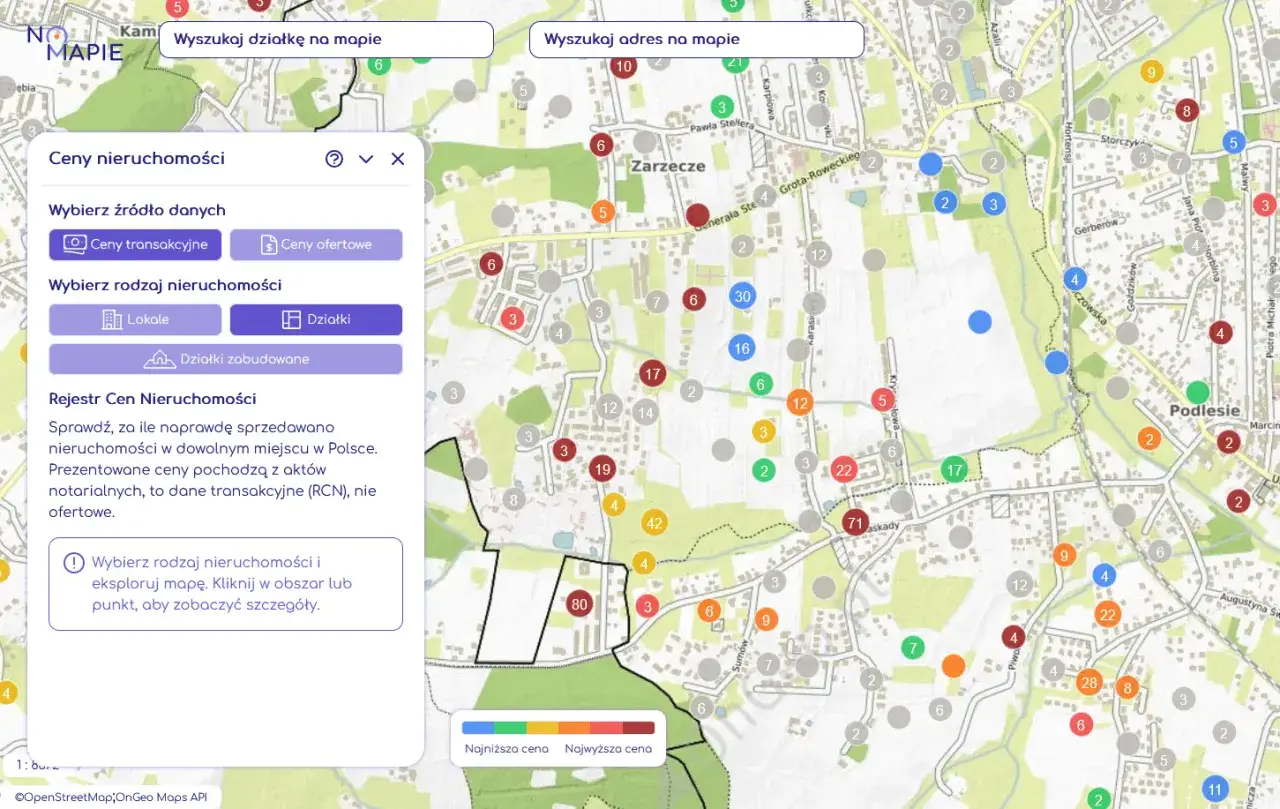Collapse the Ceny nieruchomości panel chevron
This screenshot has height=809, width=1280.
click(x=366, y=159)
